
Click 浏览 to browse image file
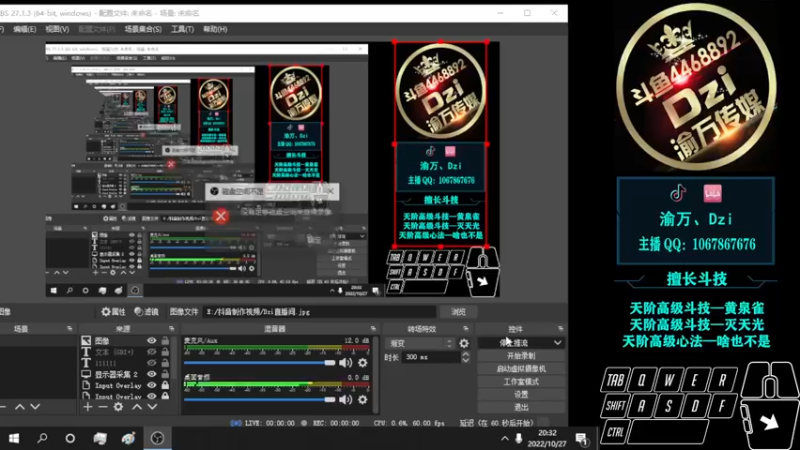458,312
